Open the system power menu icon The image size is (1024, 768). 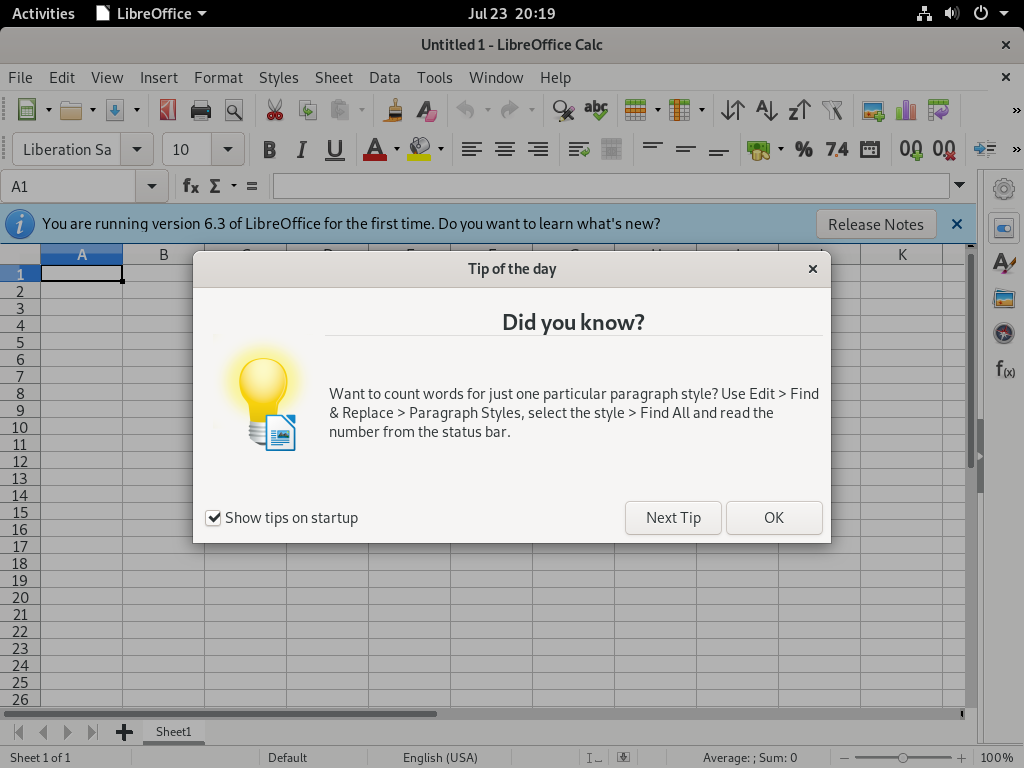point(980,14)
